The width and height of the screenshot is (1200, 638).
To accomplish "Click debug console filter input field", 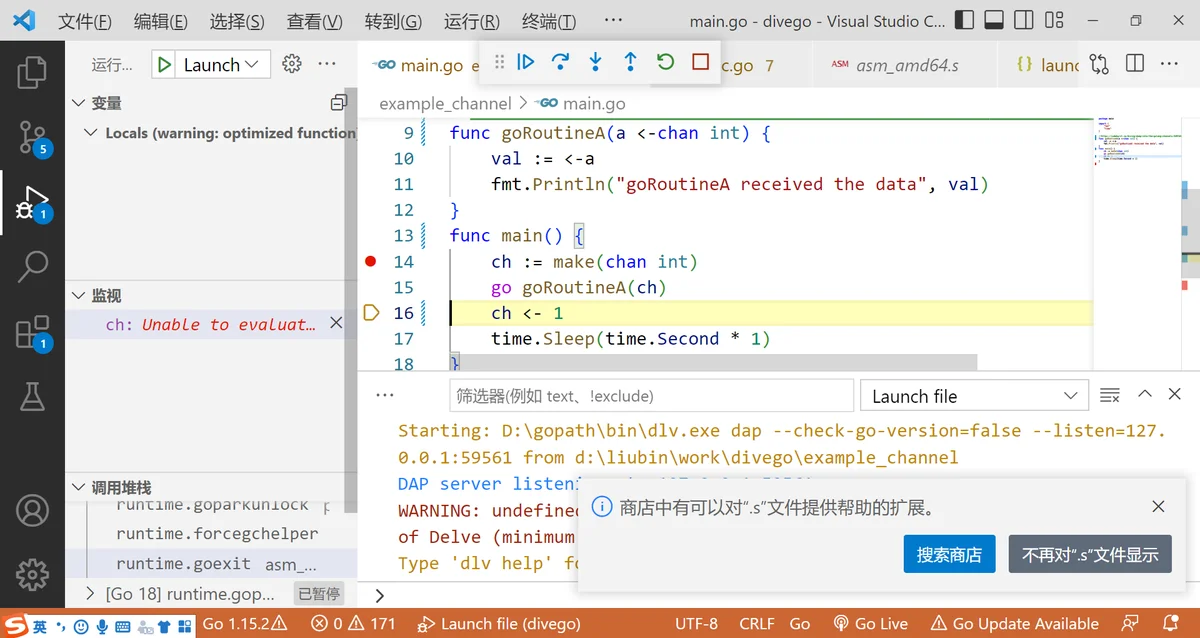I will 650,396.
